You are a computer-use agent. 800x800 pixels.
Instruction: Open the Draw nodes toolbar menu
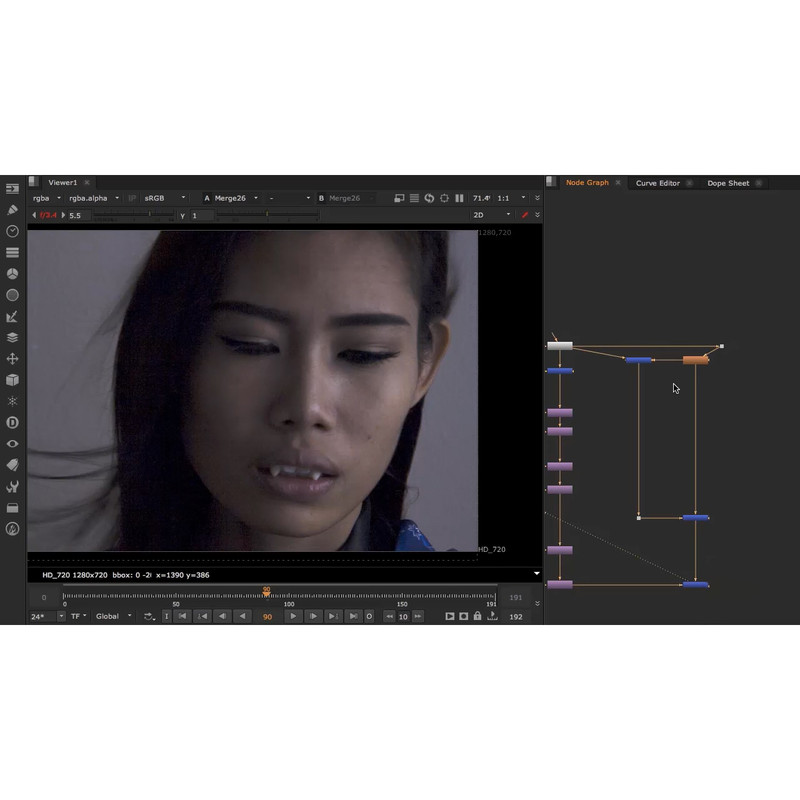12,210
